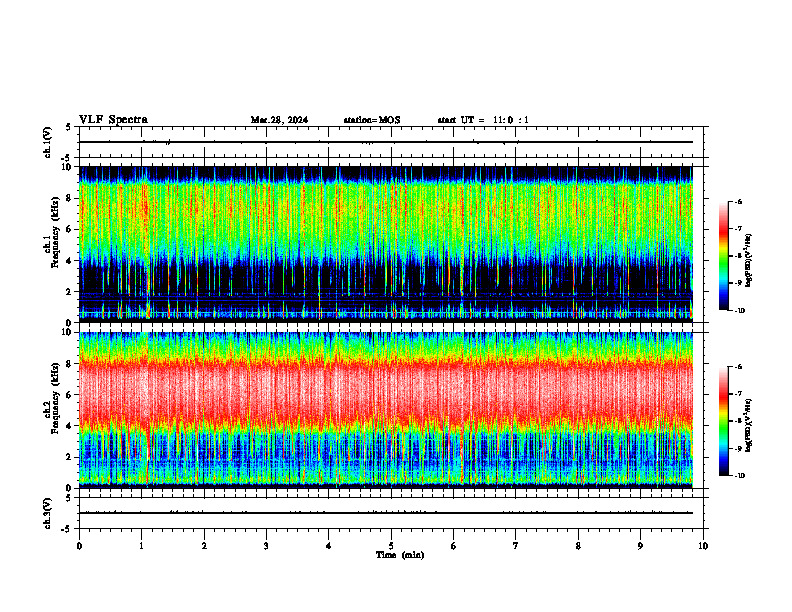Click the 'ch.1(V)' axis label

click(x=48, y=142)
